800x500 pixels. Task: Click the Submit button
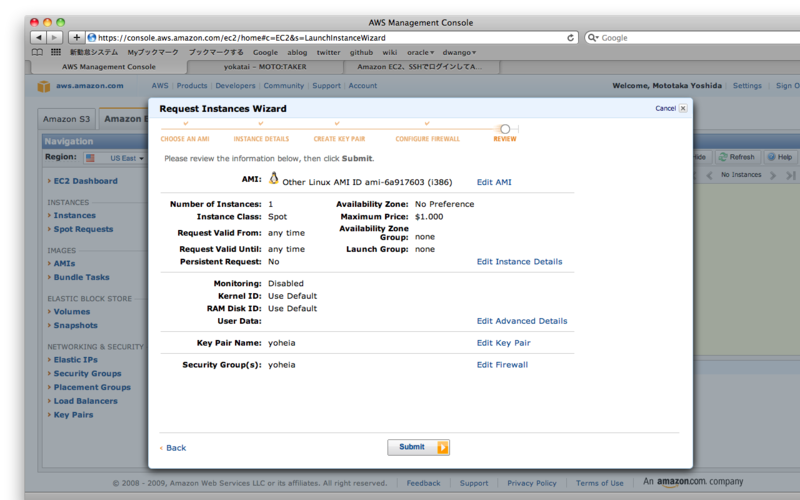coord(418,447)
